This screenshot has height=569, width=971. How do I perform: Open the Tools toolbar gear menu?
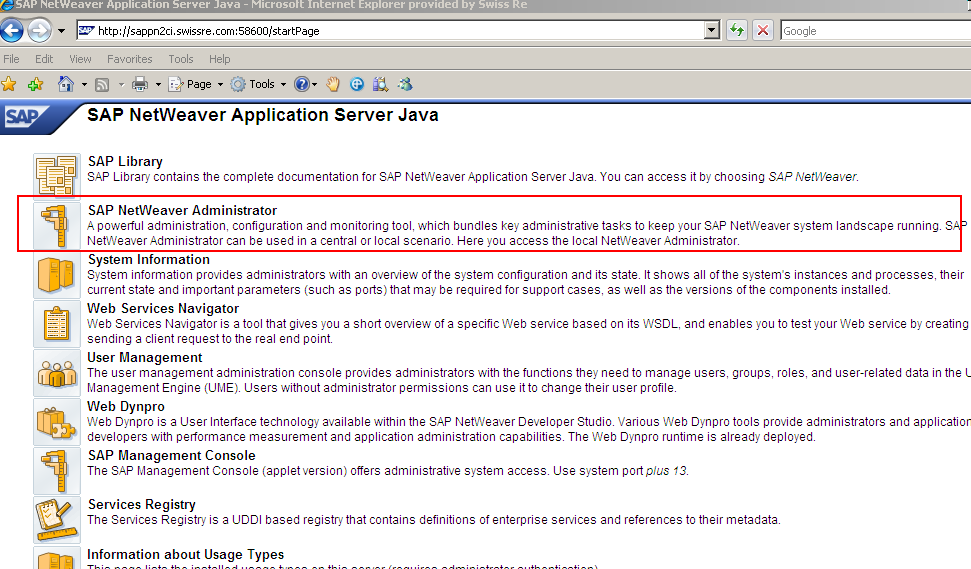(x=258, y=84)
